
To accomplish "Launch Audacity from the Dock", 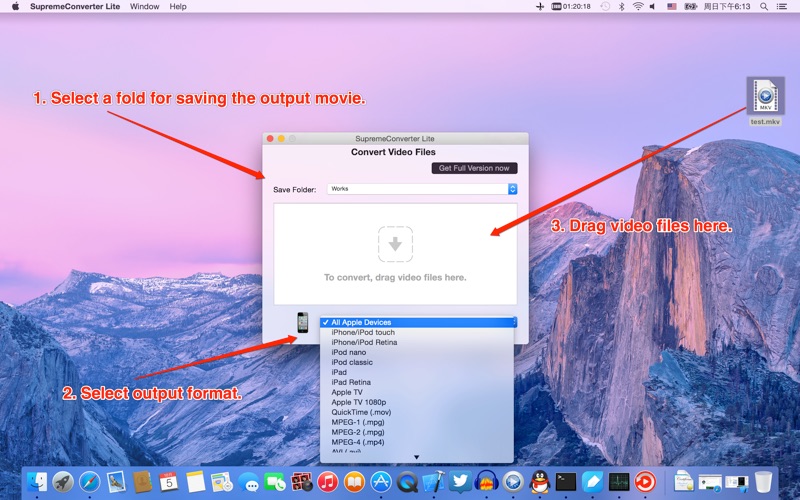I will (486, 482).
